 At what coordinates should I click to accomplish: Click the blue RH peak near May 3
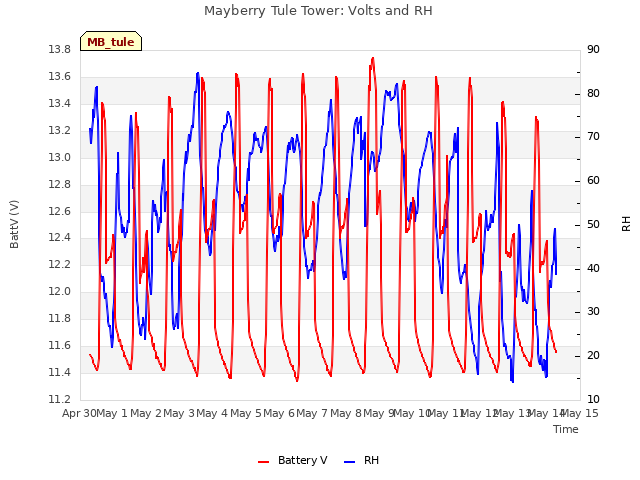[198, 73]
